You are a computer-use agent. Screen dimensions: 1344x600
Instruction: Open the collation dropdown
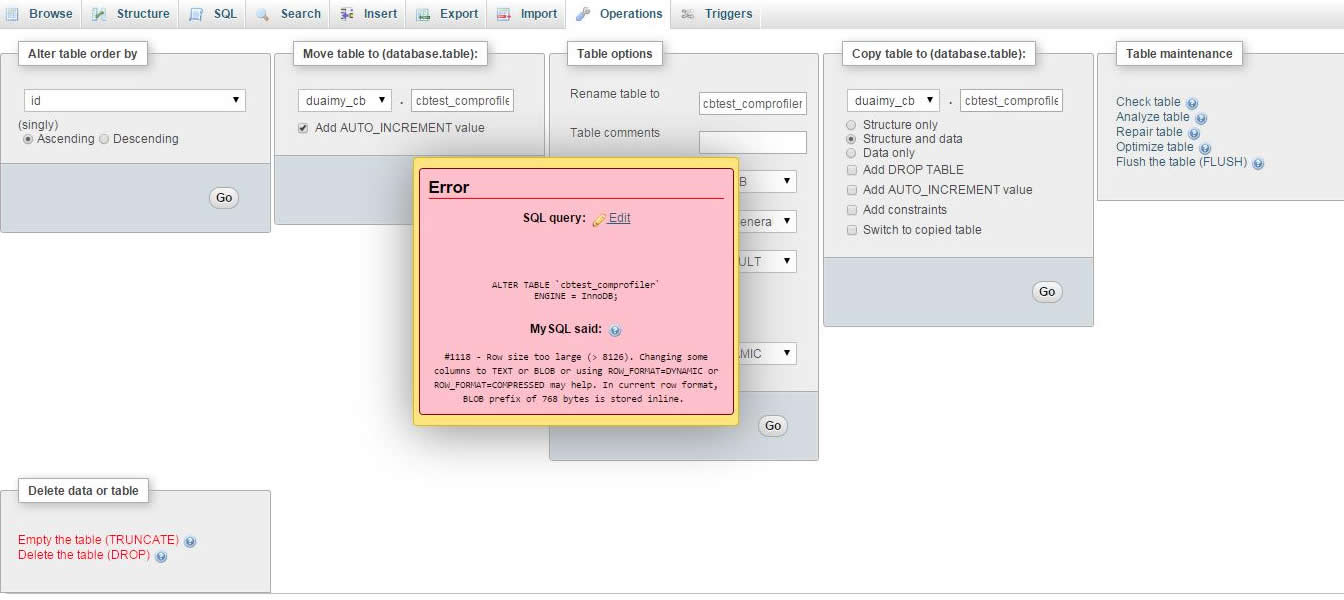tap(768, 221)
